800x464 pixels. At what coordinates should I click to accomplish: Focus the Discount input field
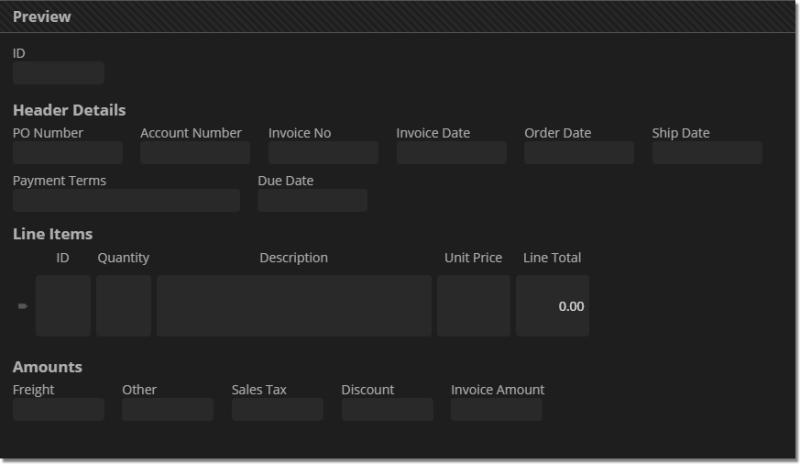pos(387,409)
